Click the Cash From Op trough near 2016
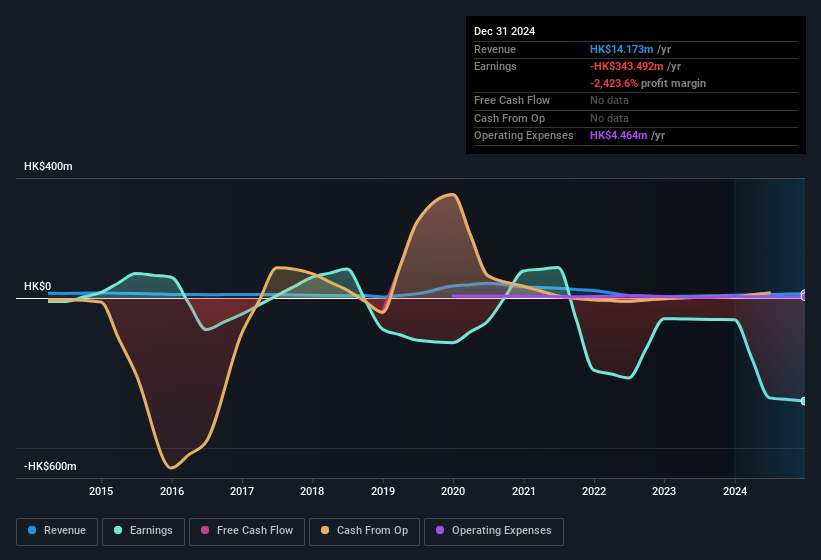This screenshot has width=821, height=560. [x=171, y=467]
